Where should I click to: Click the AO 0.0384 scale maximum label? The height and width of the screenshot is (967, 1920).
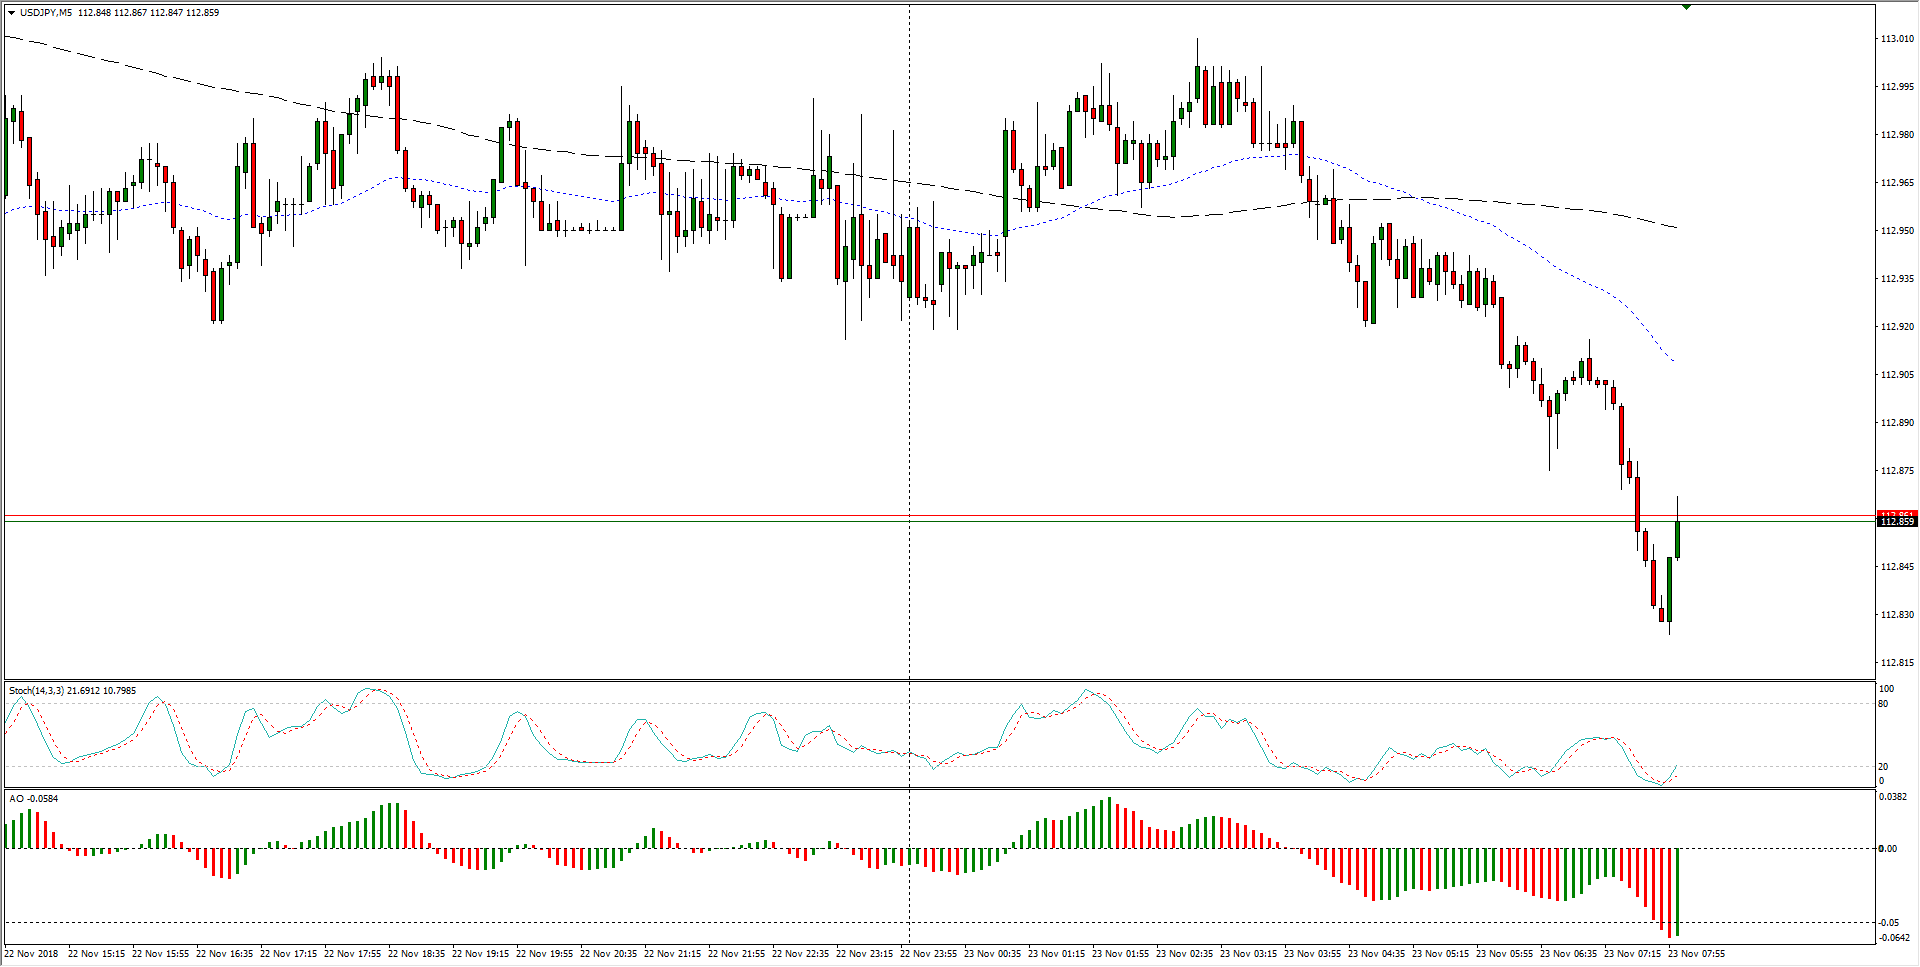pos(1892,798)
